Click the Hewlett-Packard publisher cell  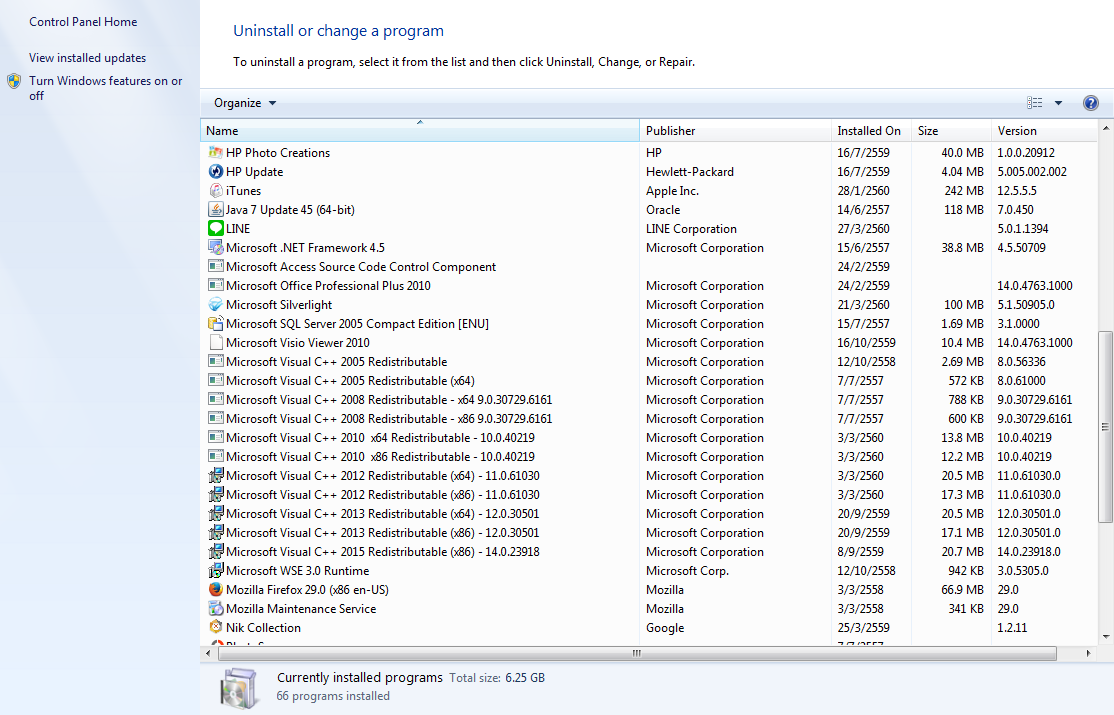(x=690, y=172)
